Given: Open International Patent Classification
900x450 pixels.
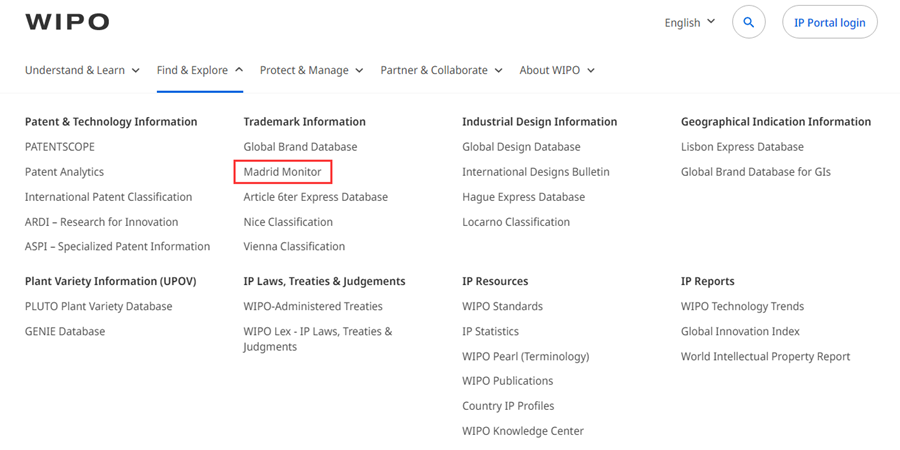Looking at the screenshot, I should click(108, 197).
